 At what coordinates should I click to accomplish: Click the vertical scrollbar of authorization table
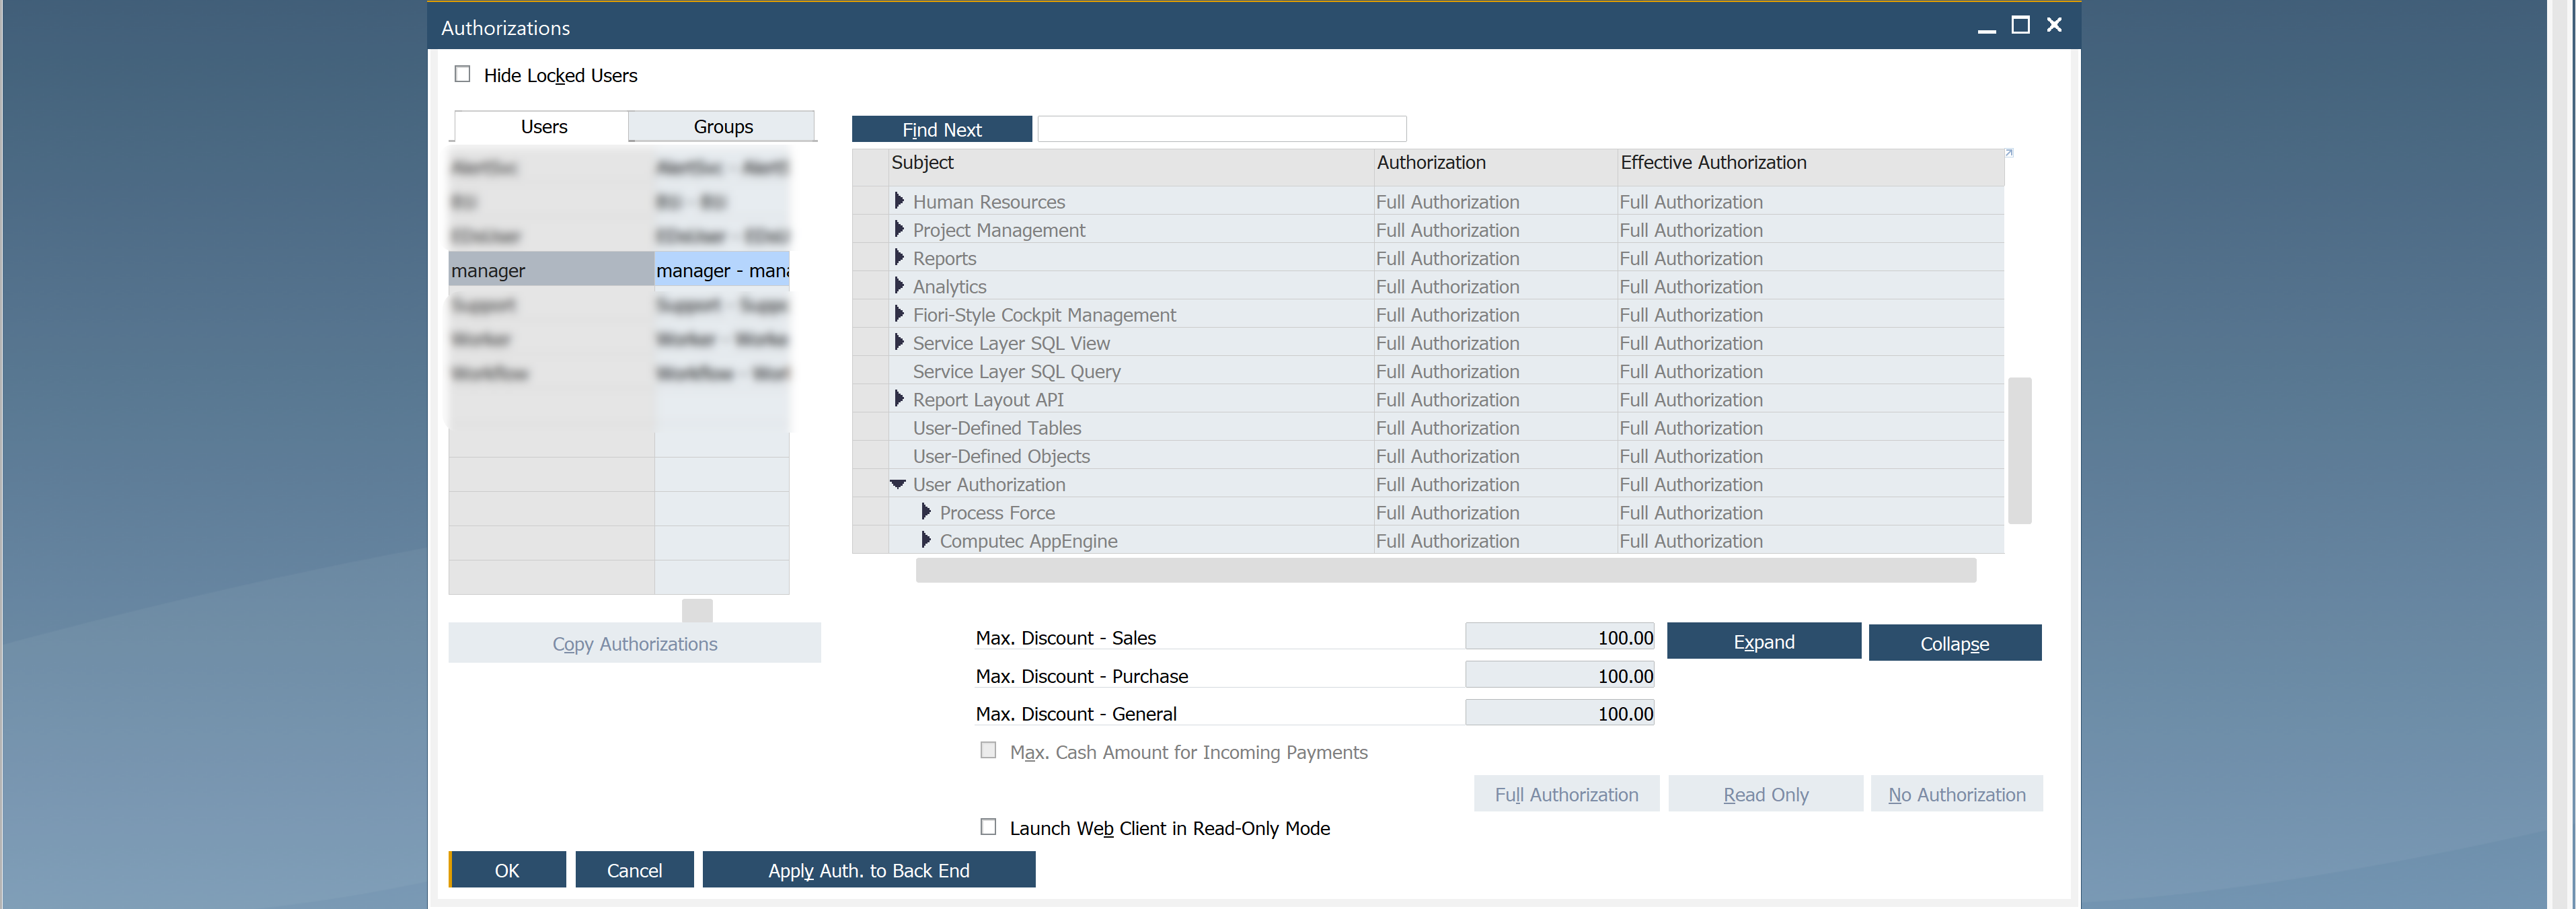pos(2019,450)
